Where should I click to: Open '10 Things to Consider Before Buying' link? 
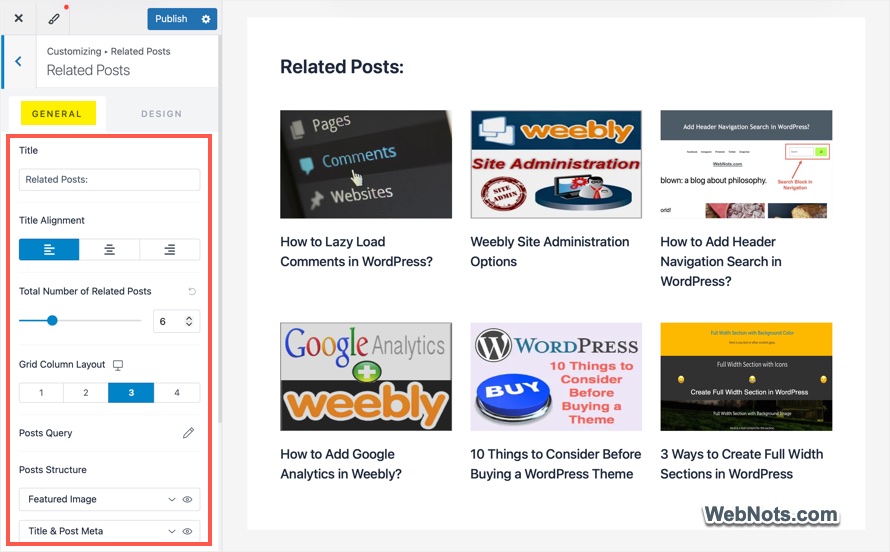pyautogui.click(x=556, y=464)
